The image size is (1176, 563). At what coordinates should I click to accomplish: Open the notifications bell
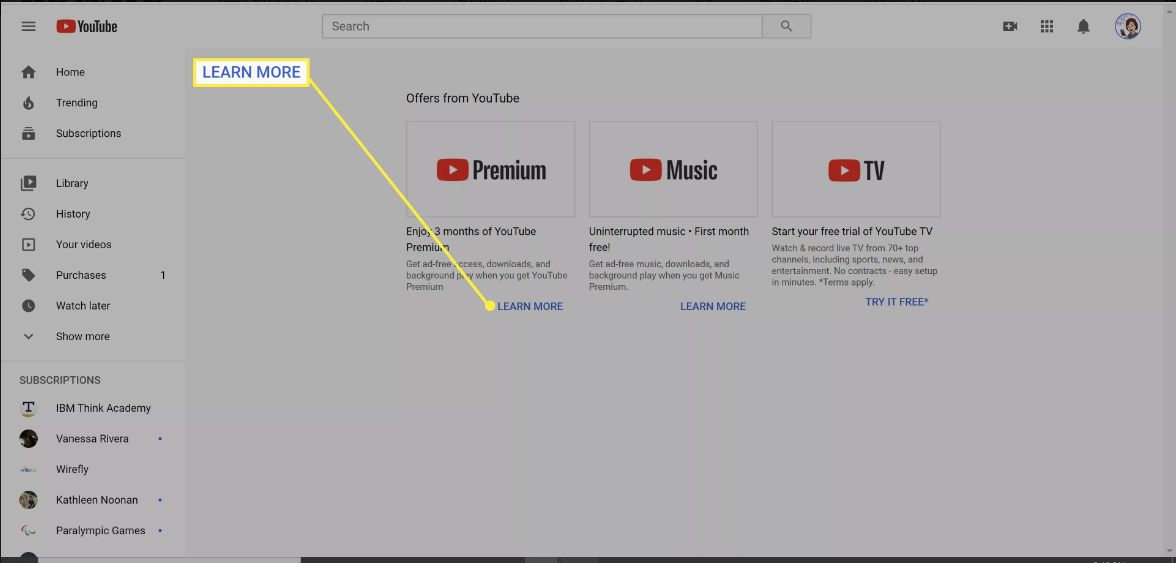point(1083,27)
